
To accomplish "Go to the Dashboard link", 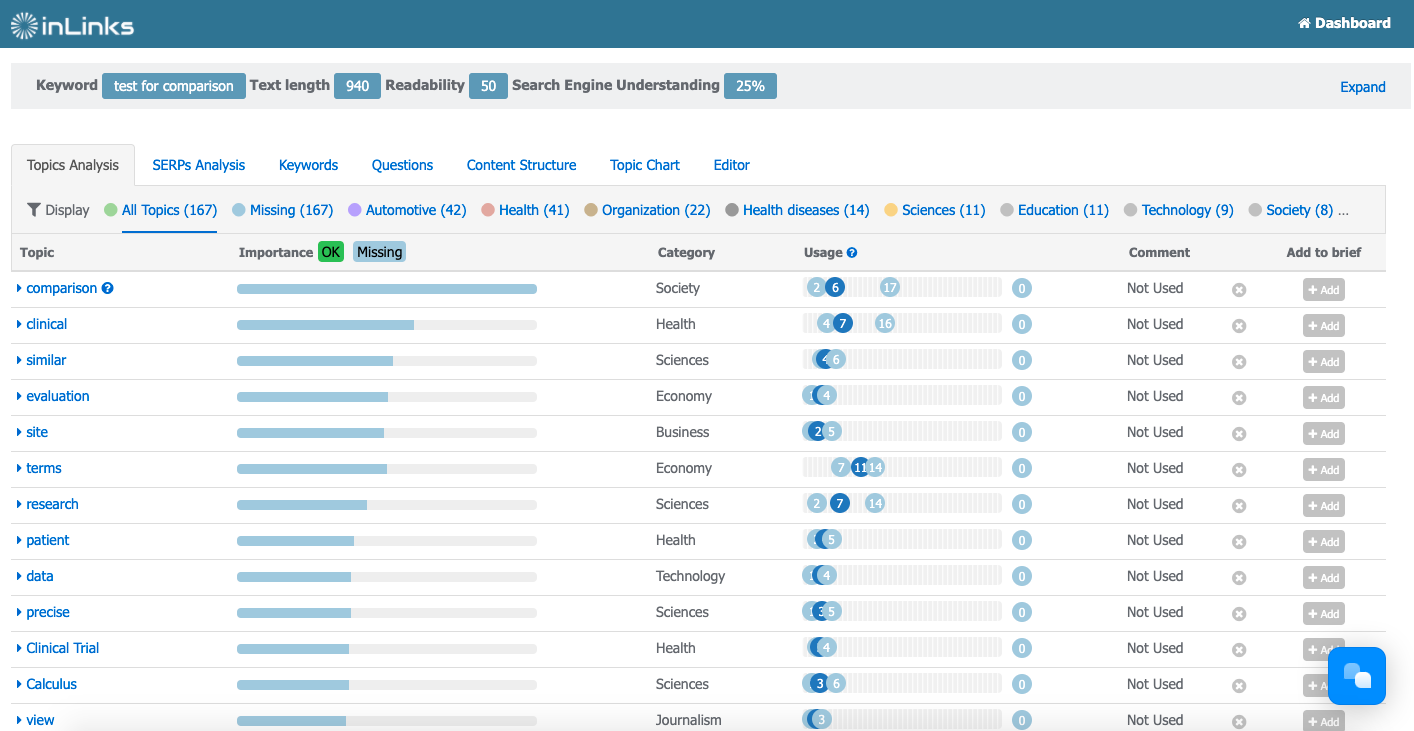I will (x=1344, y=23).
